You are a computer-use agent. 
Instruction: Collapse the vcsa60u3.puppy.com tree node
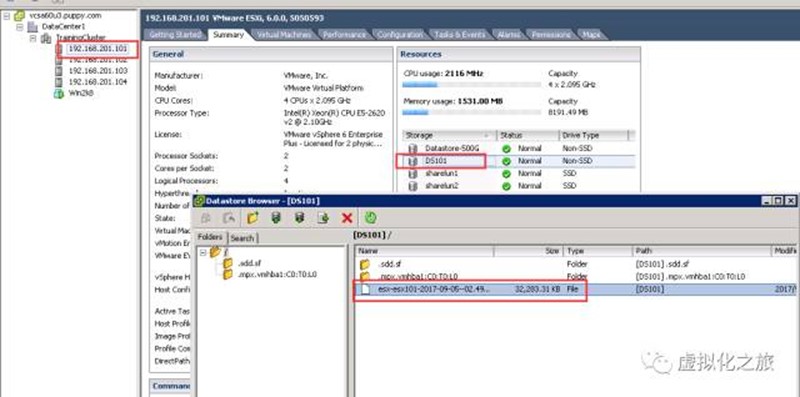coord(7,16)
